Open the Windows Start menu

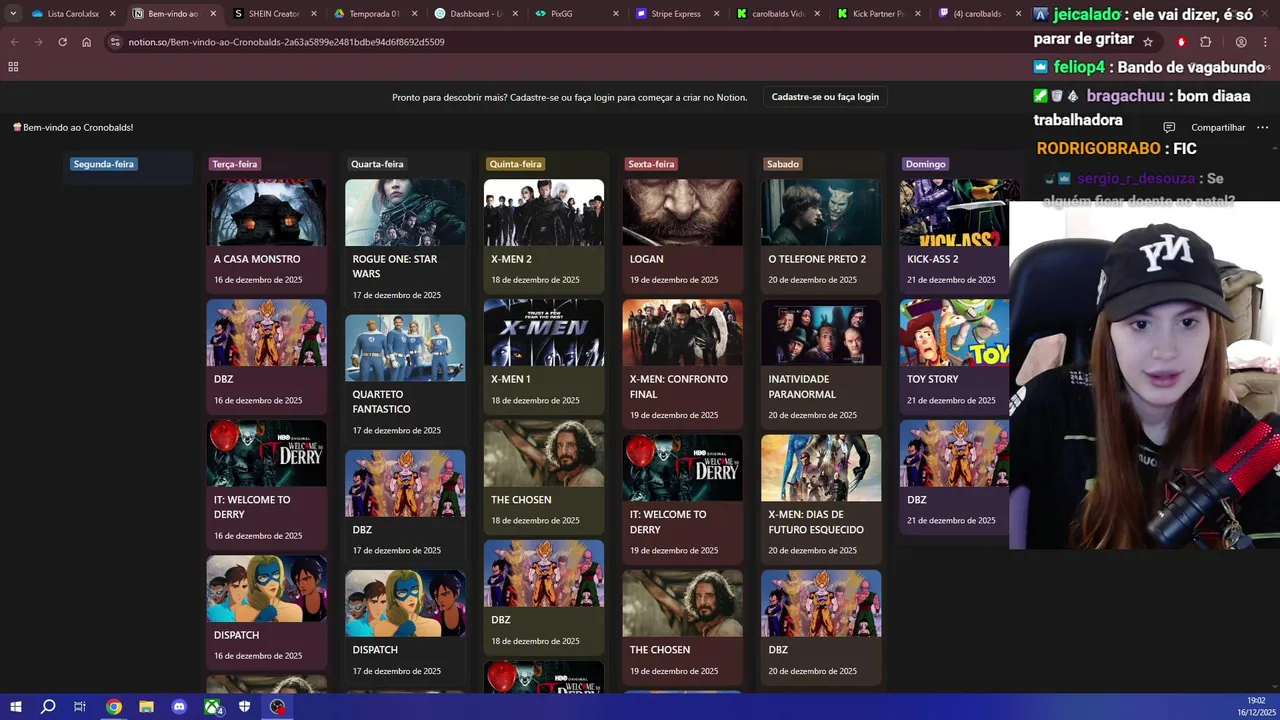(16, 707)
